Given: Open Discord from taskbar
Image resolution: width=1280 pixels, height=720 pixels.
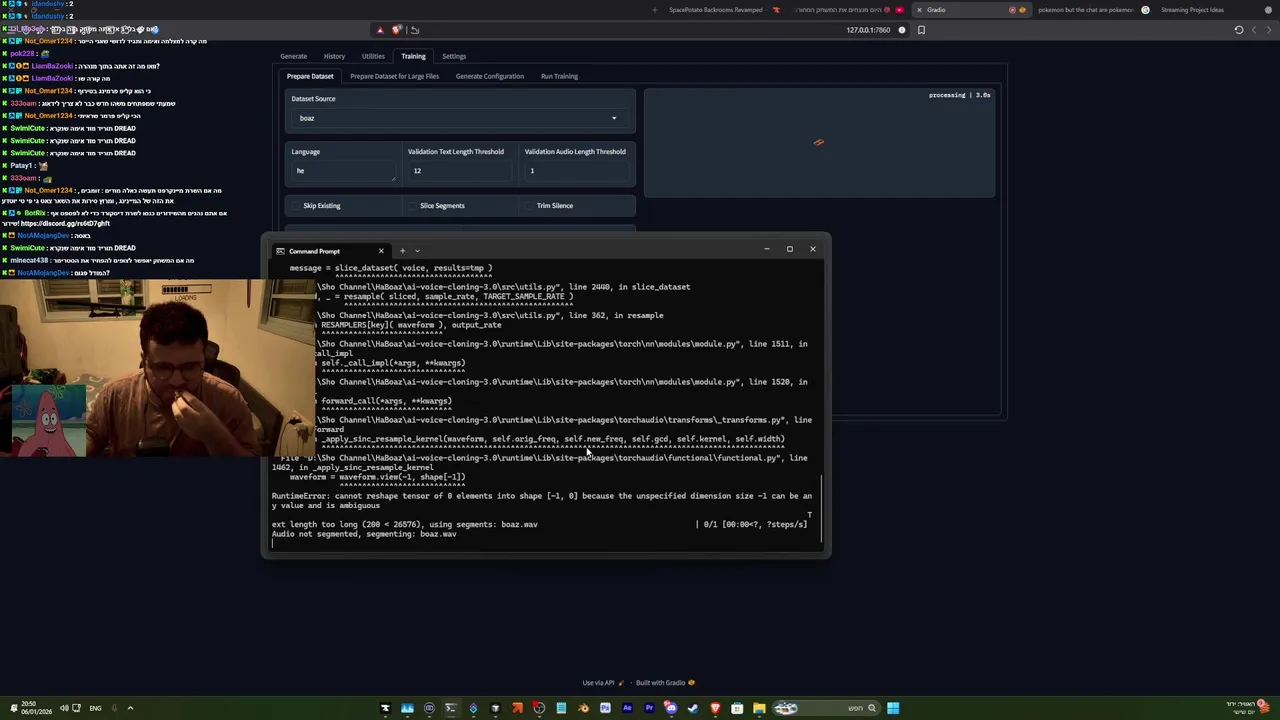Looking at the screenshot, I should [671, 708].
